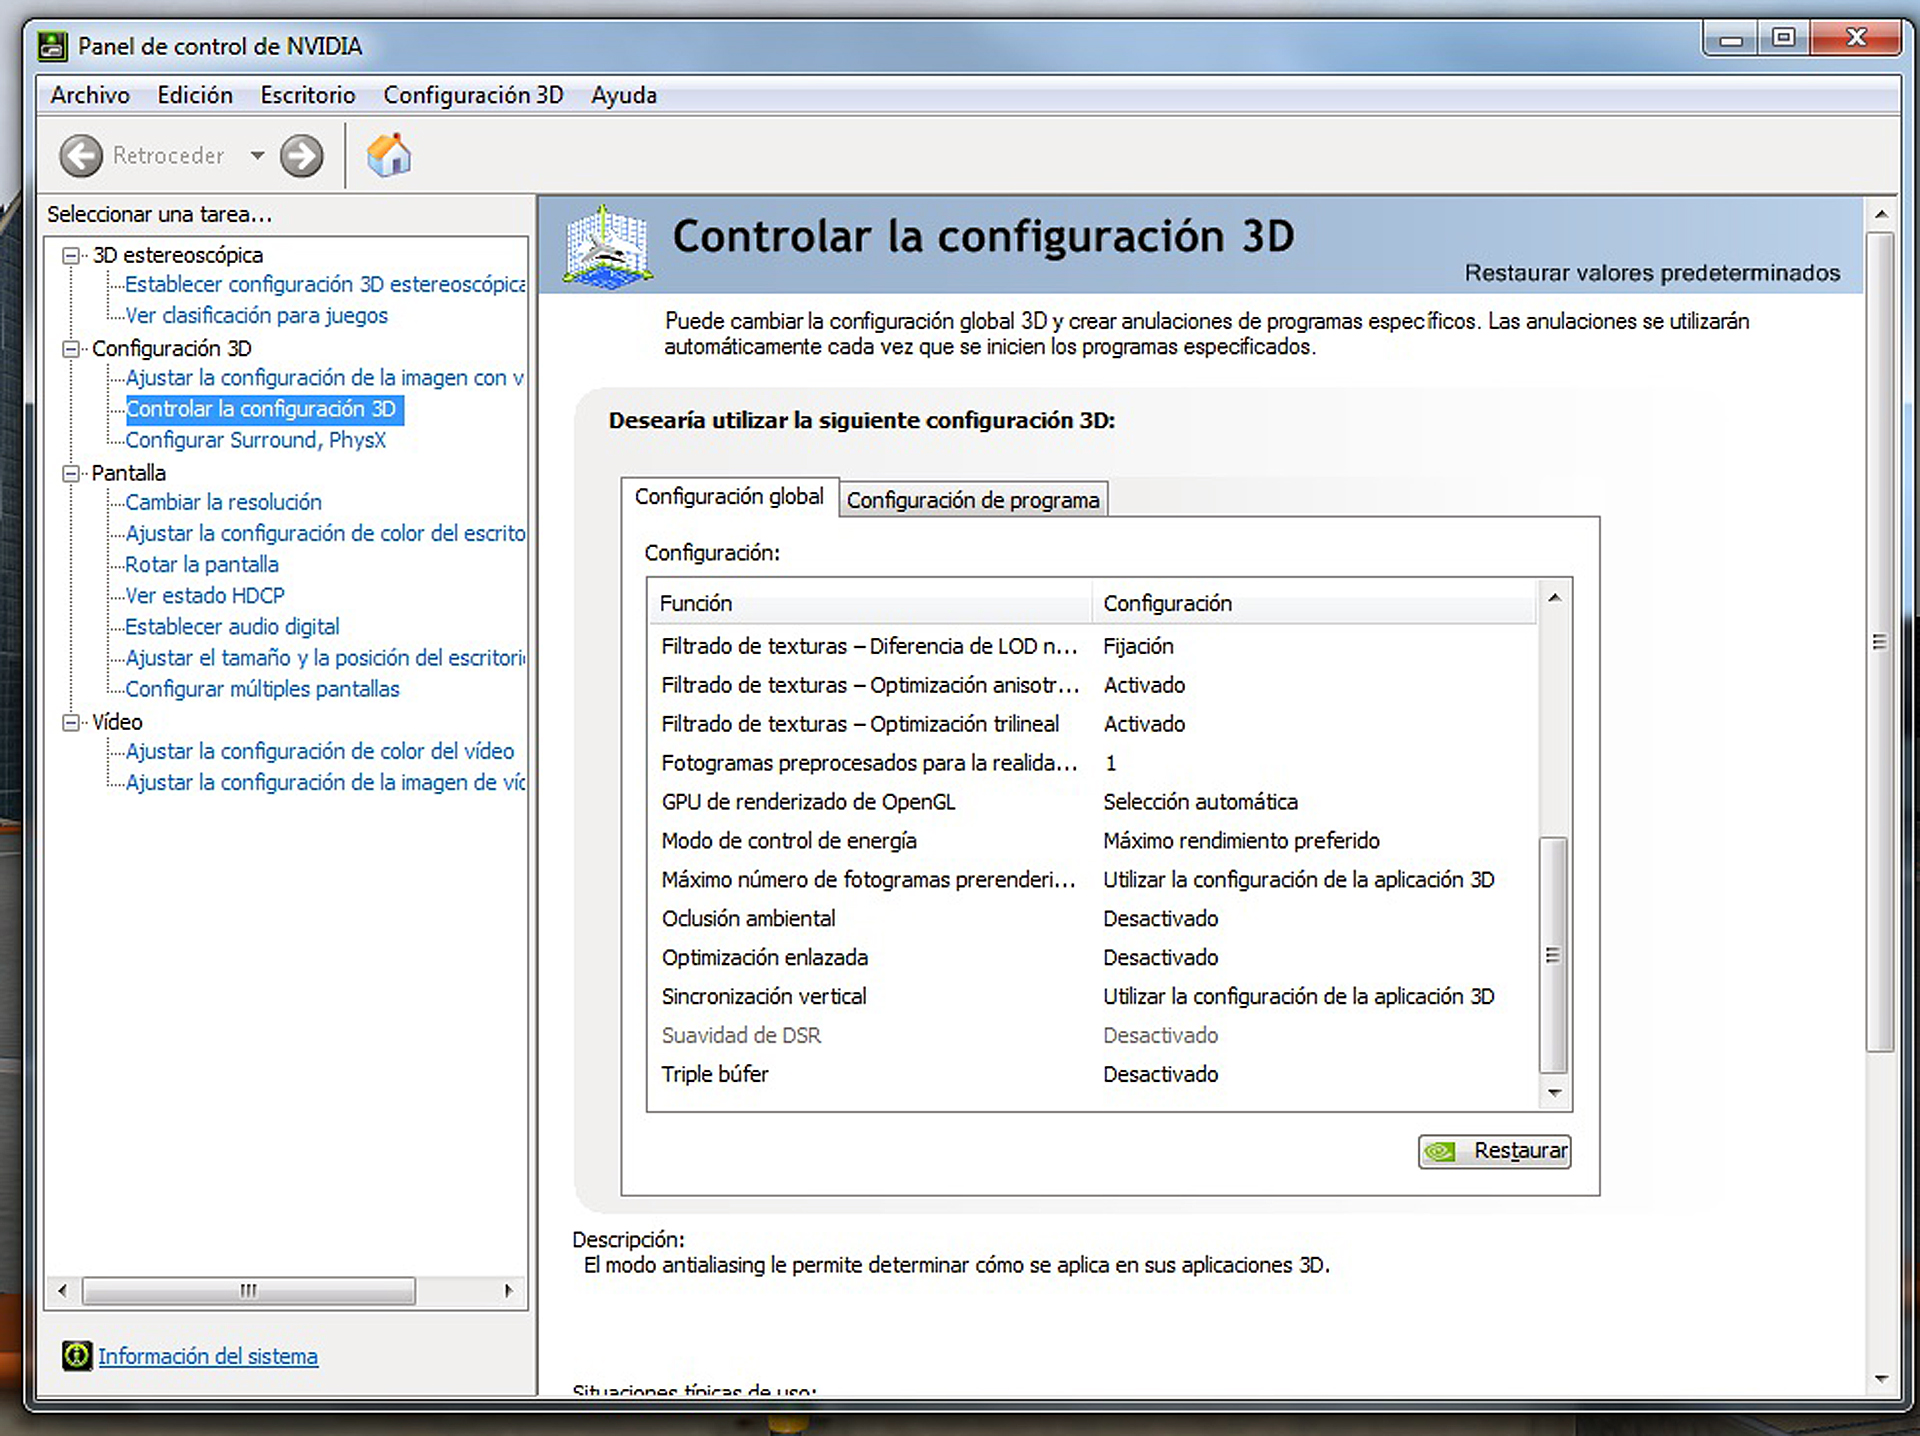Open the Escritorio menu

pos(308,95)
